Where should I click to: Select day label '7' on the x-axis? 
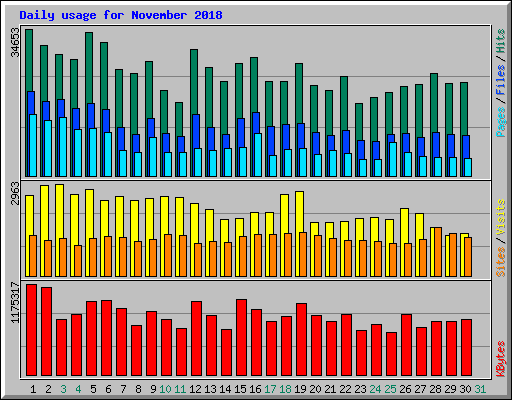(123, 389)
